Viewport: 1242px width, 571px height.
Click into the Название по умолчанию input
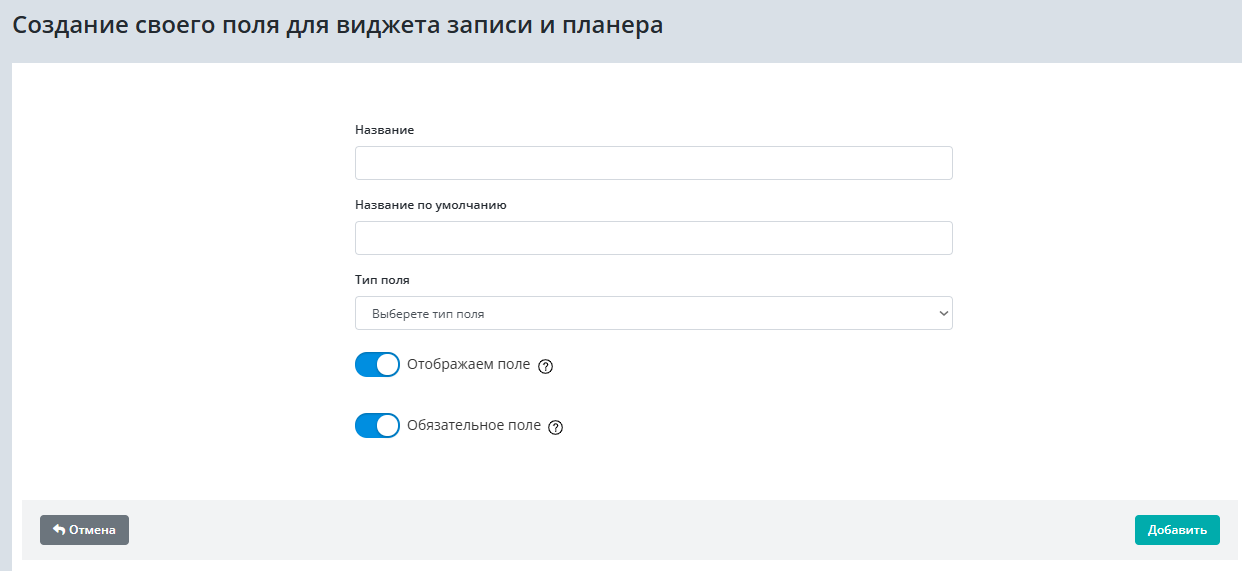[x=653, y=238]
